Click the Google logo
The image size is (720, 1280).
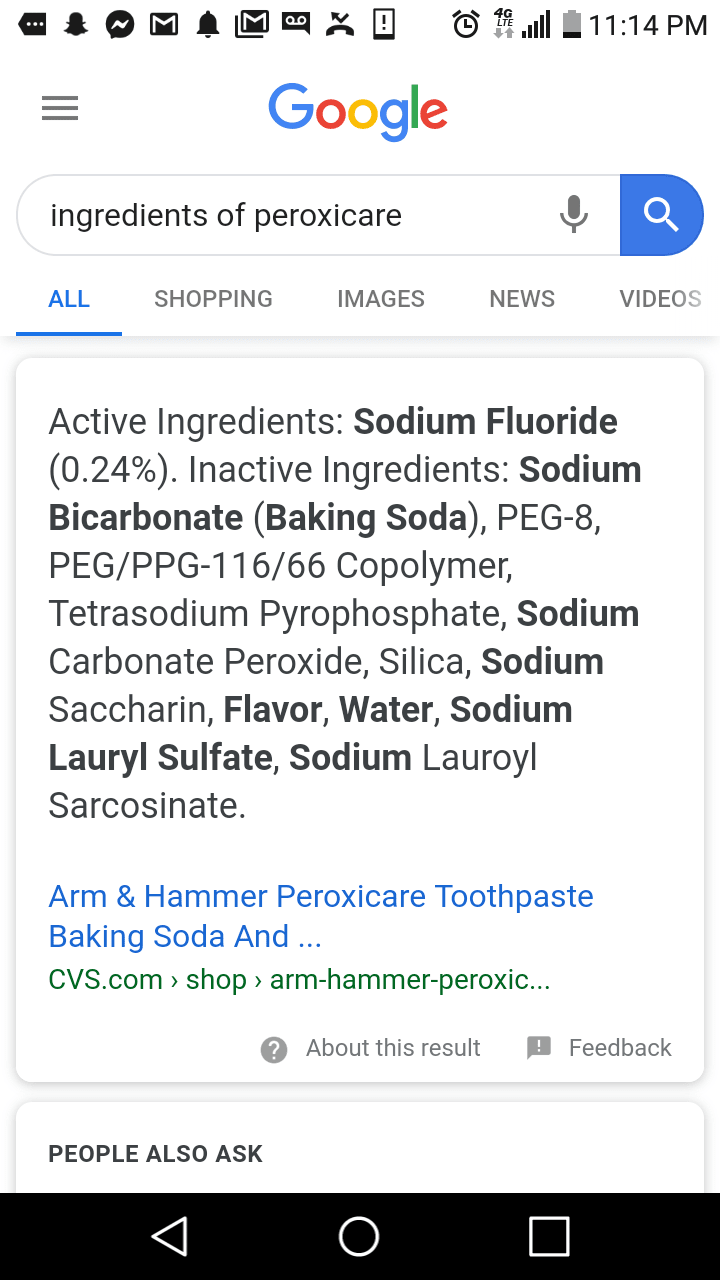(x=358, y=110)
